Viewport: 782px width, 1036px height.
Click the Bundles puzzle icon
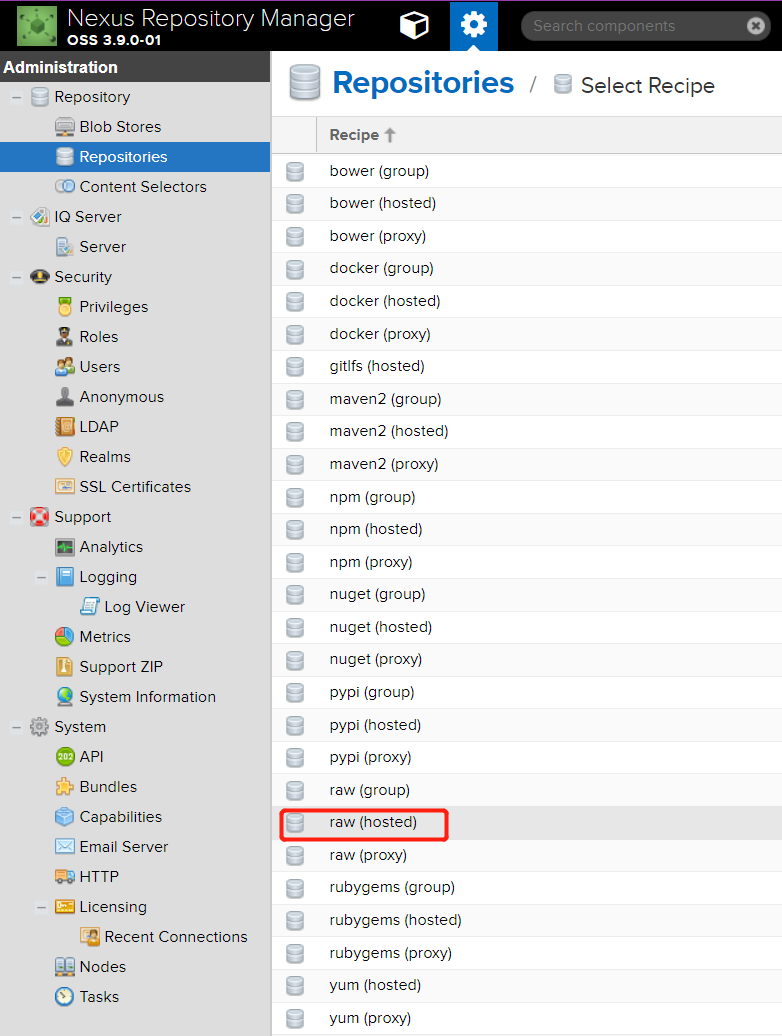pyautogui.click(x=65, y=787)
